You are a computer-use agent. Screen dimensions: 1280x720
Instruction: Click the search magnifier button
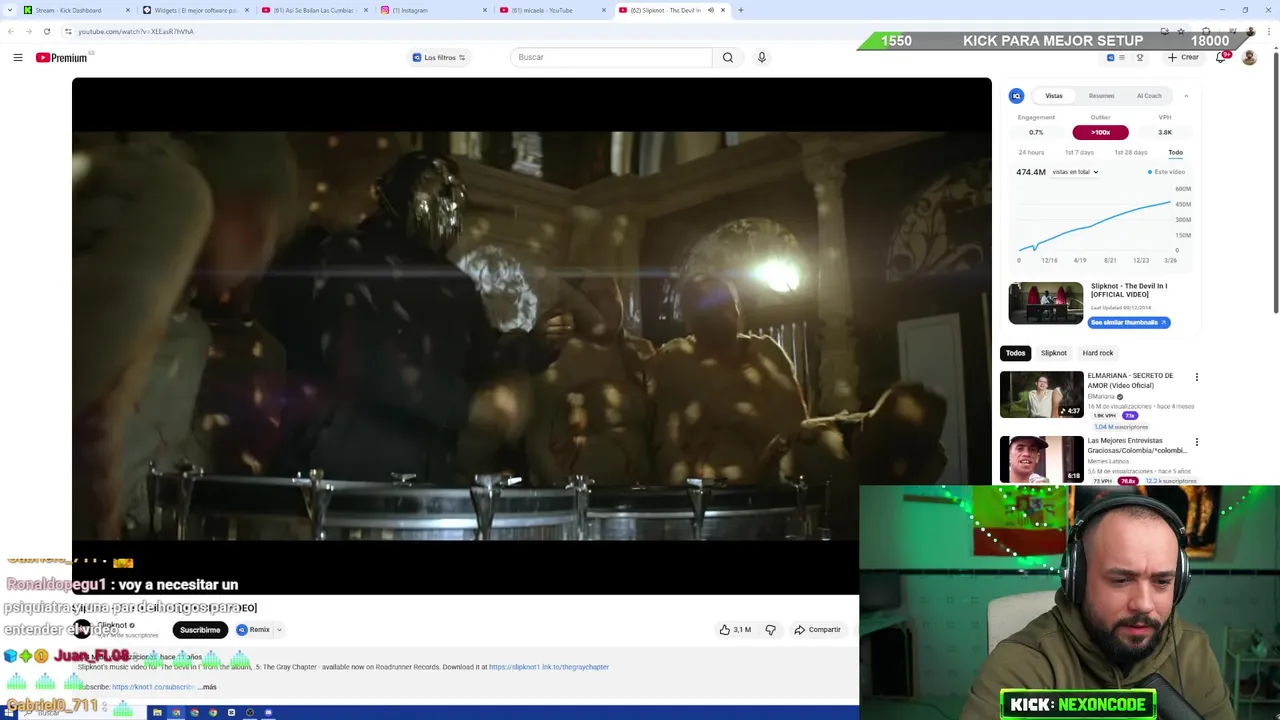[728, 57]
